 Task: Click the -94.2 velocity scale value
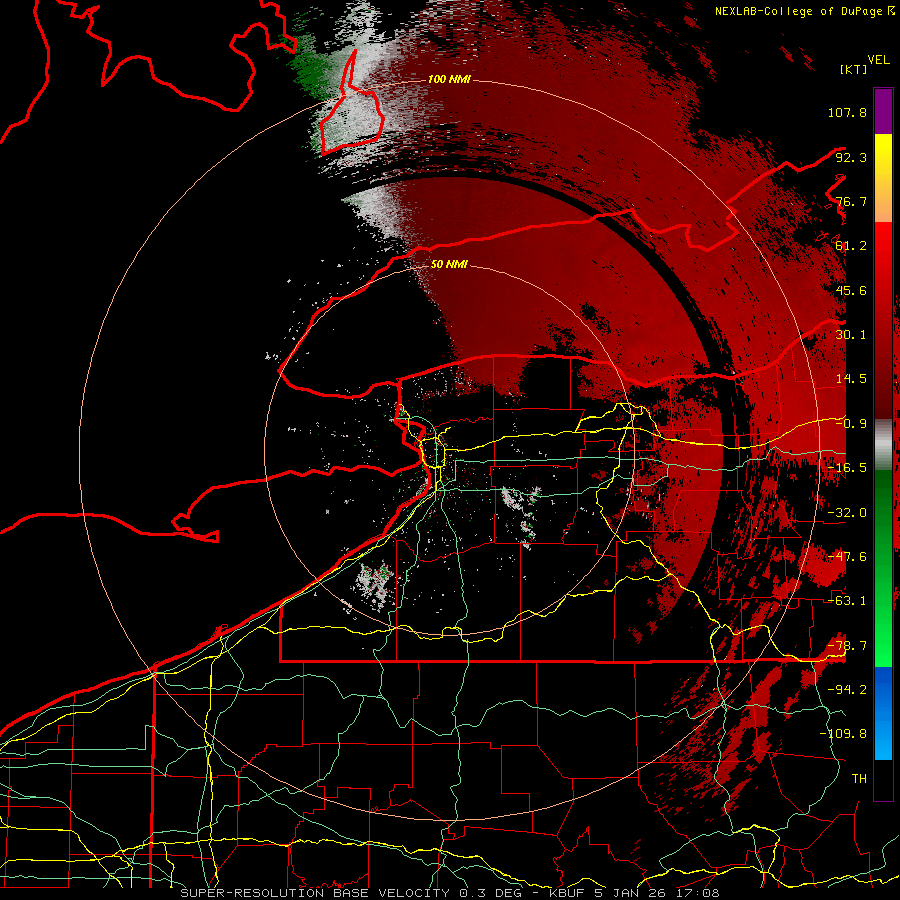(847, 690)
